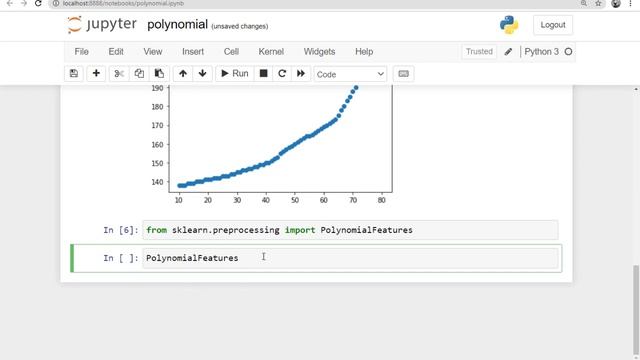Restart the kernel with circular arrow icon
Image resolution: width=640 pixels, height=360 pixels.
[x=282, y=73]
